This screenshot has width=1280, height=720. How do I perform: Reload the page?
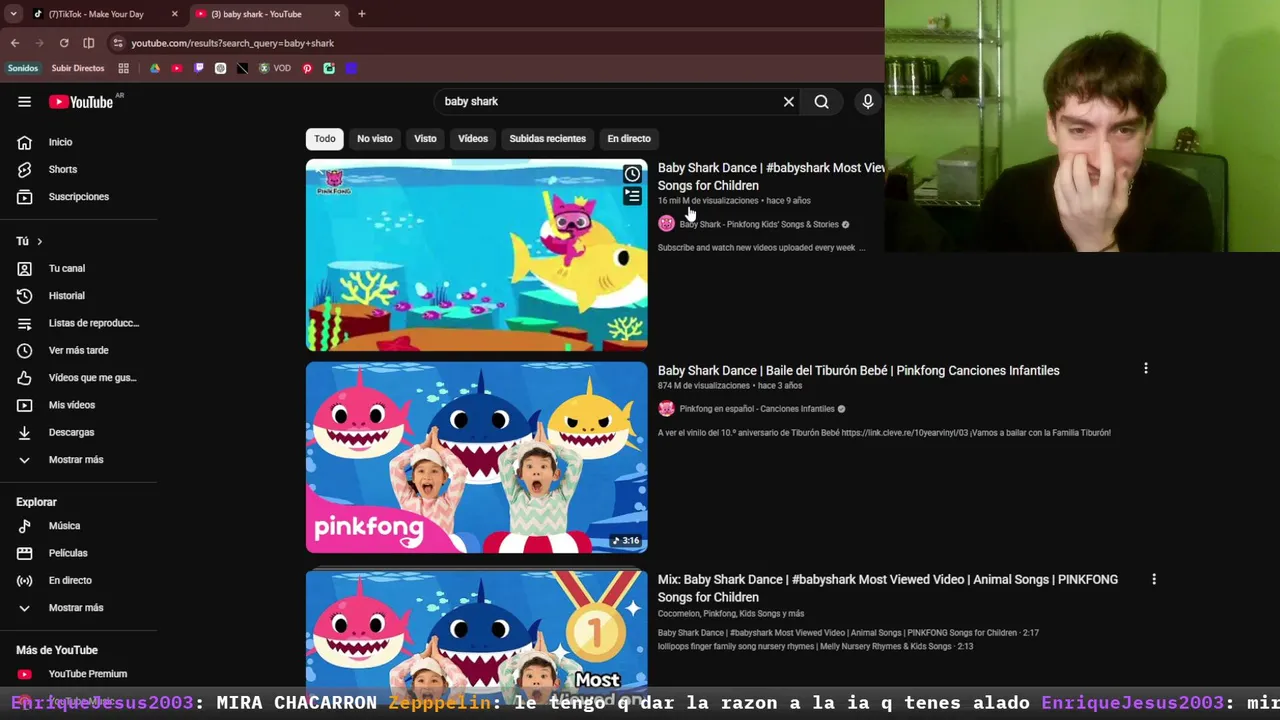coord(64,43)
